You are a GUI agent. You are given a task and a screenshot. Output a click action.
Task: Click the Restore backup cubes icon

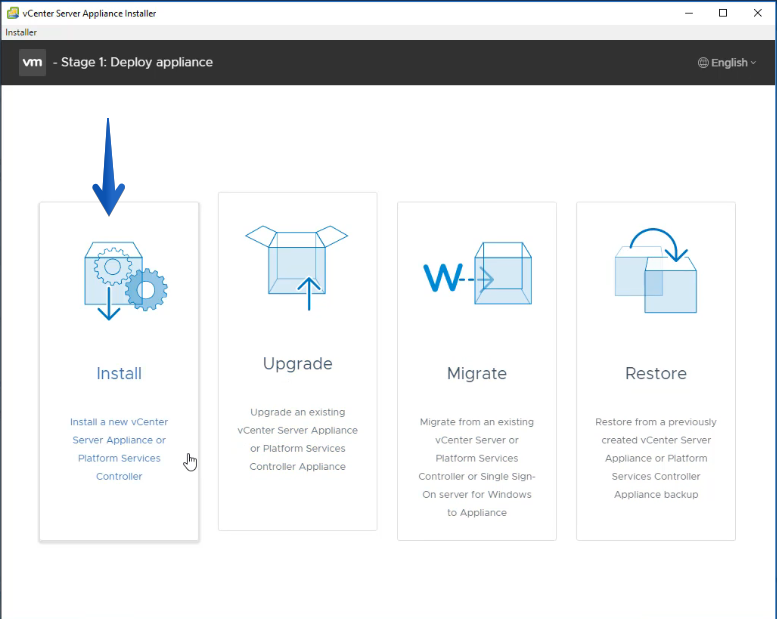pos(656,270)
